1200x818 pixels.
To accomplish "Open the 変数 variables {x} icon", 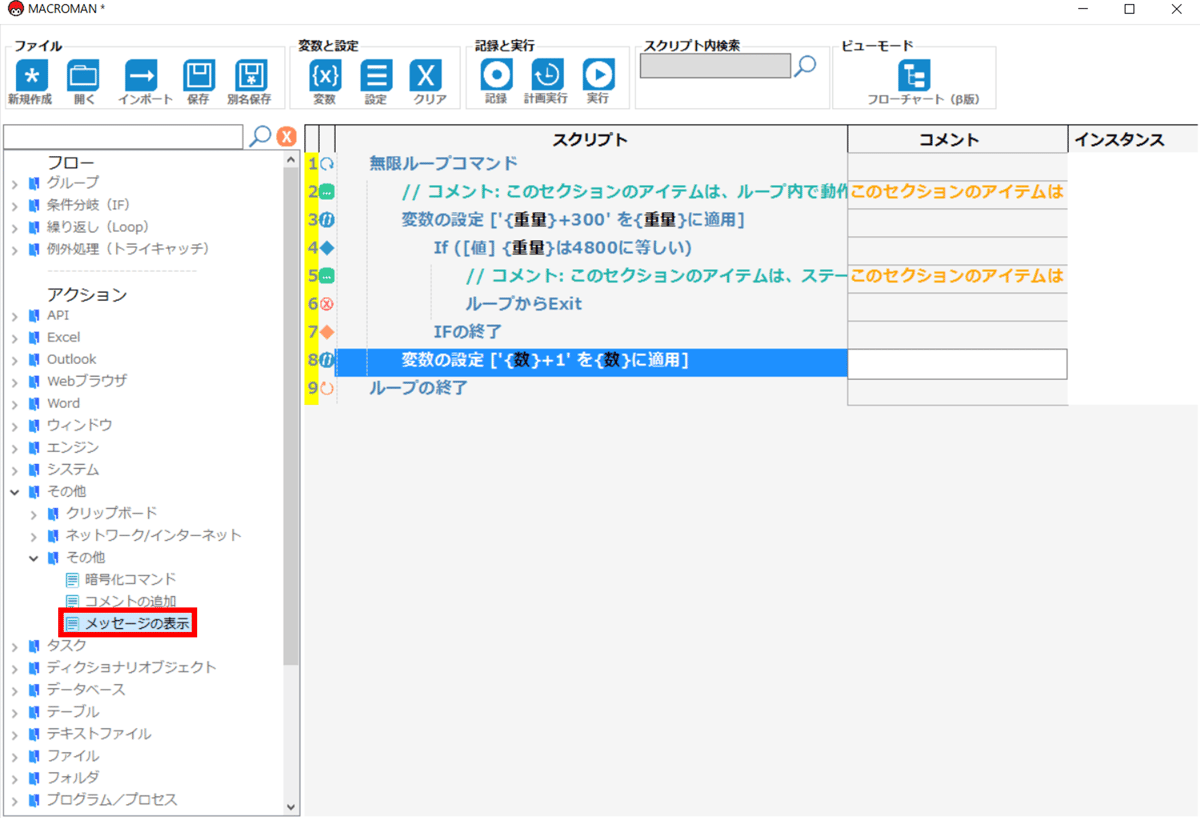I will (x=325, y=75).
